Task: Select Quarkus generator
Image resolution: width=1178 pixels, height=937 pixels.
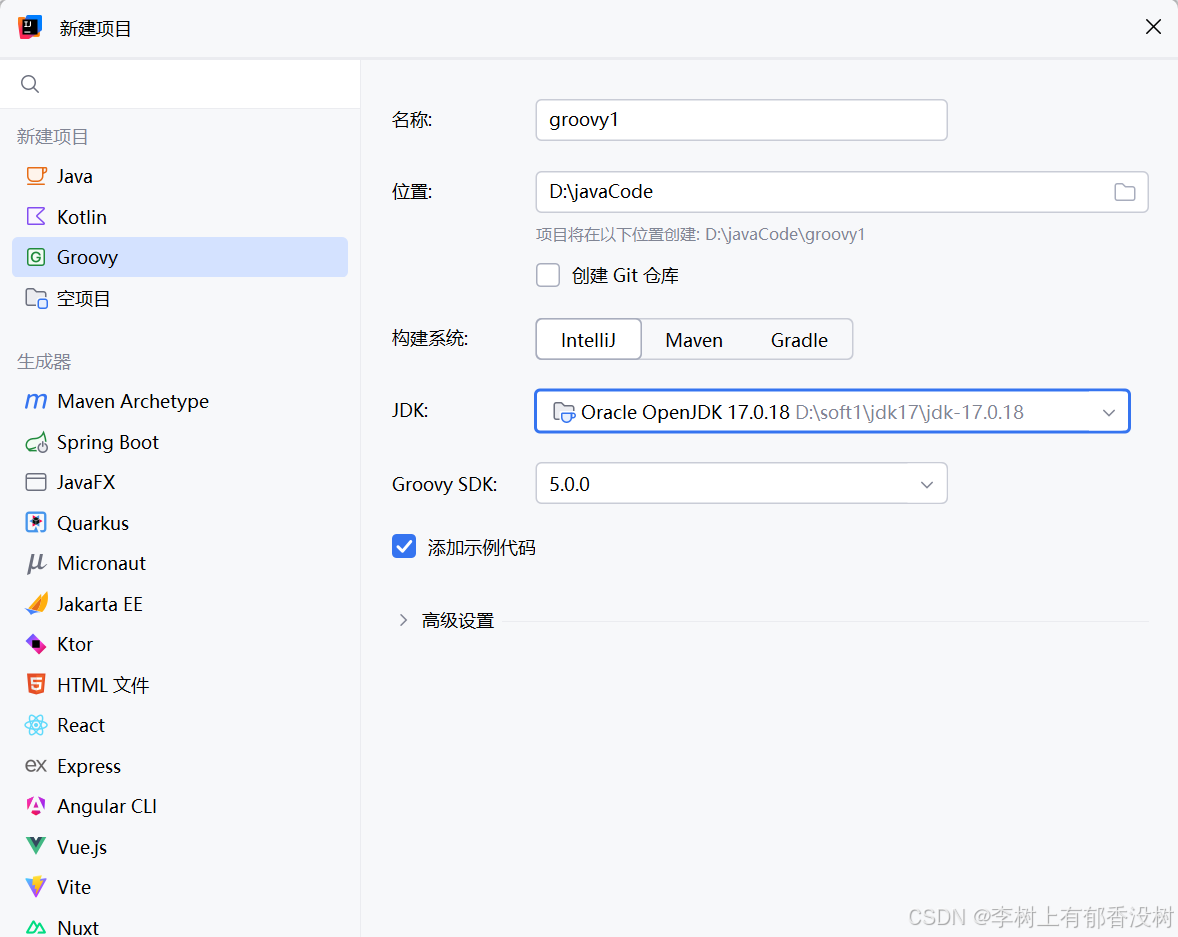Action: [x=180, y=523]
